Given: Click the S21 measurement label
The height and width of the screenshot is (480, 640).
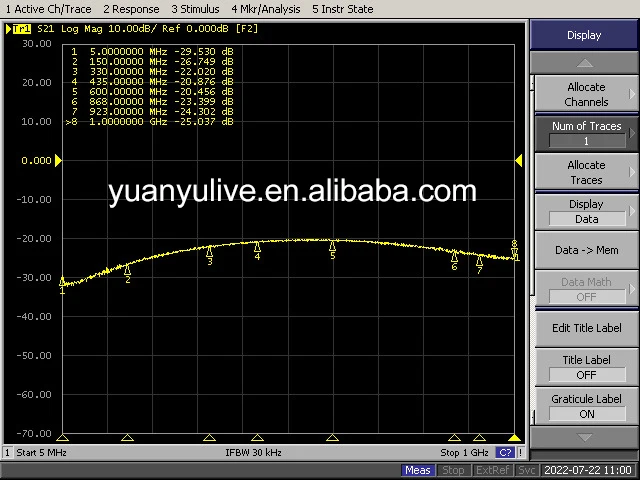Looking at the screenshot, I should coord(46,29).
